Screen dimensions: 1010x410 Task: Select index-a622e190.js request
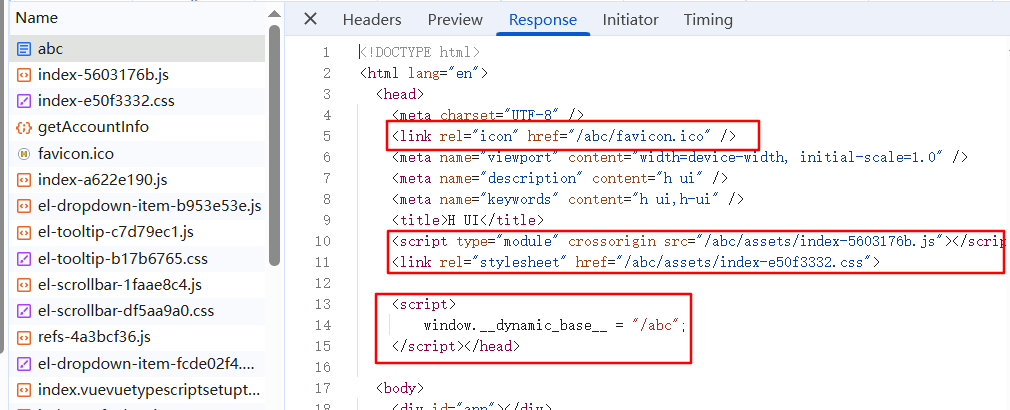138,180
